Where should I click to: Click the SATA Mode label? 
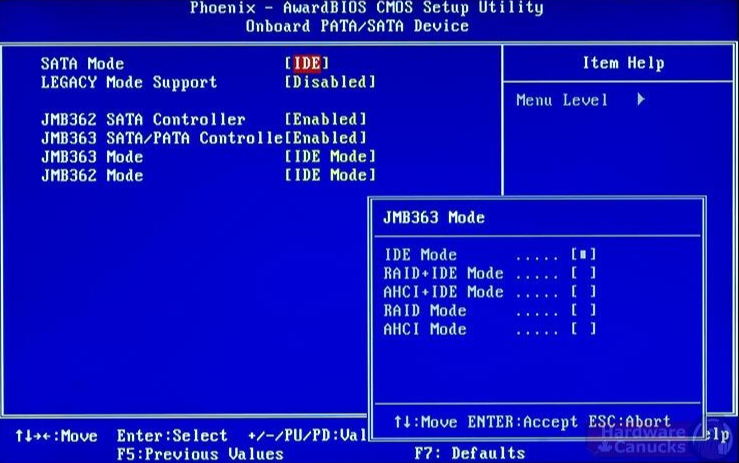82,64
